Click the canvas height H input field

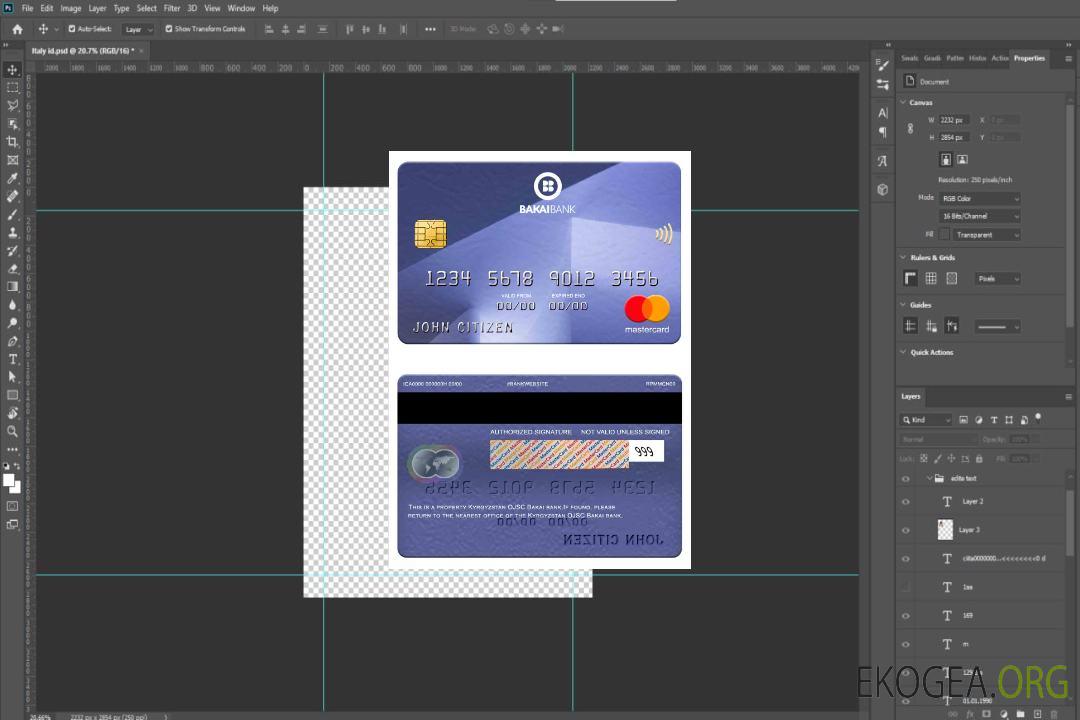(954, 137)
